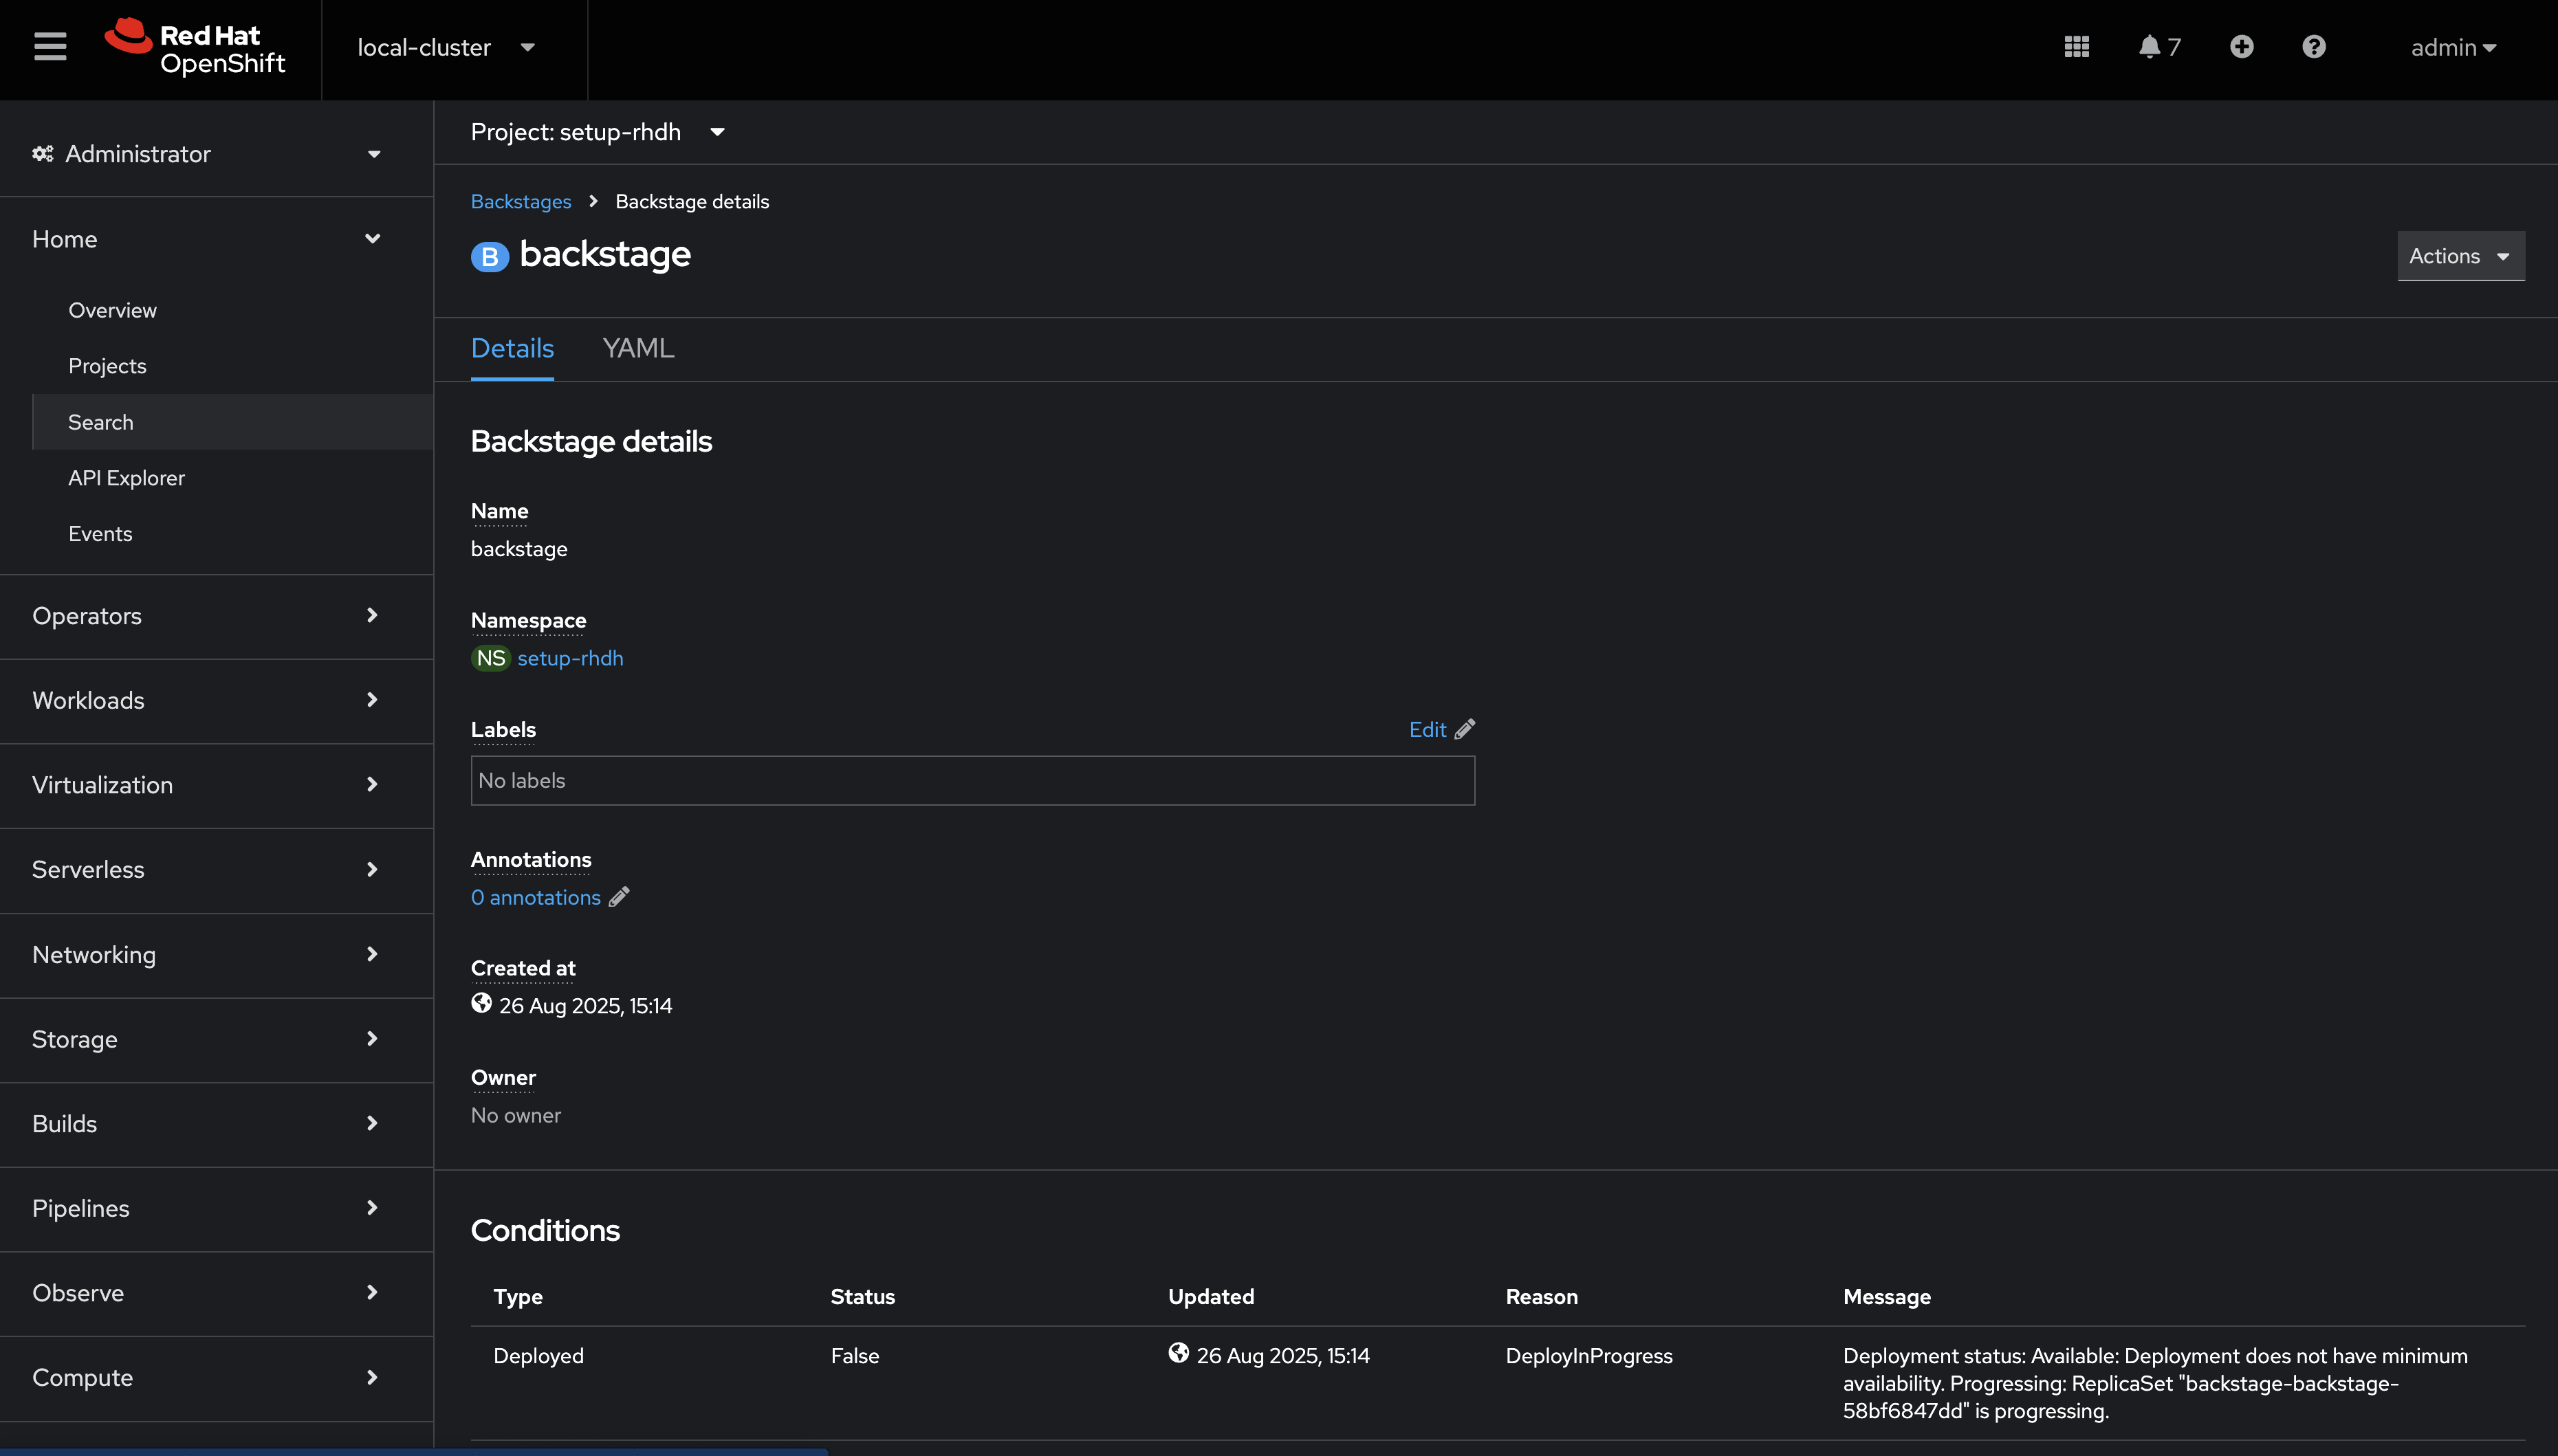Viewport: 2558px width, 1456px height.
Task: Click the No owner text
Action: 516,1115
